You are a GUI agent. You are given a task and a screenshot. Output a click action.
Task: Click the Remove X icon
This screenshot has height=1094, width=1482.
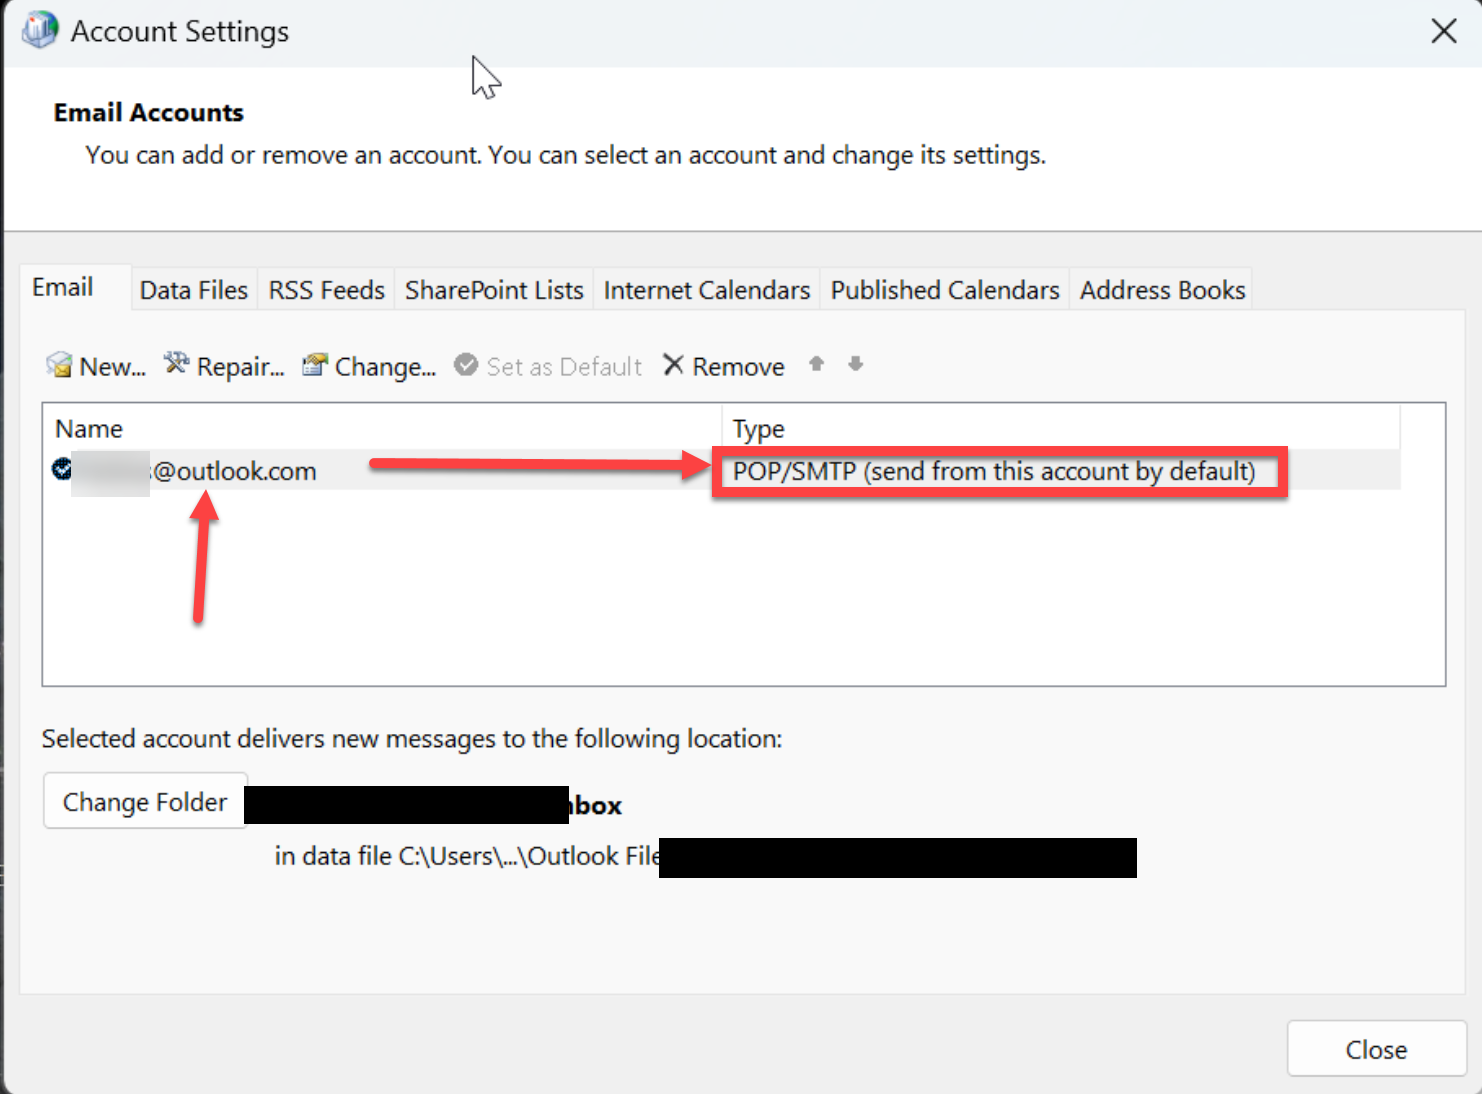673,365
